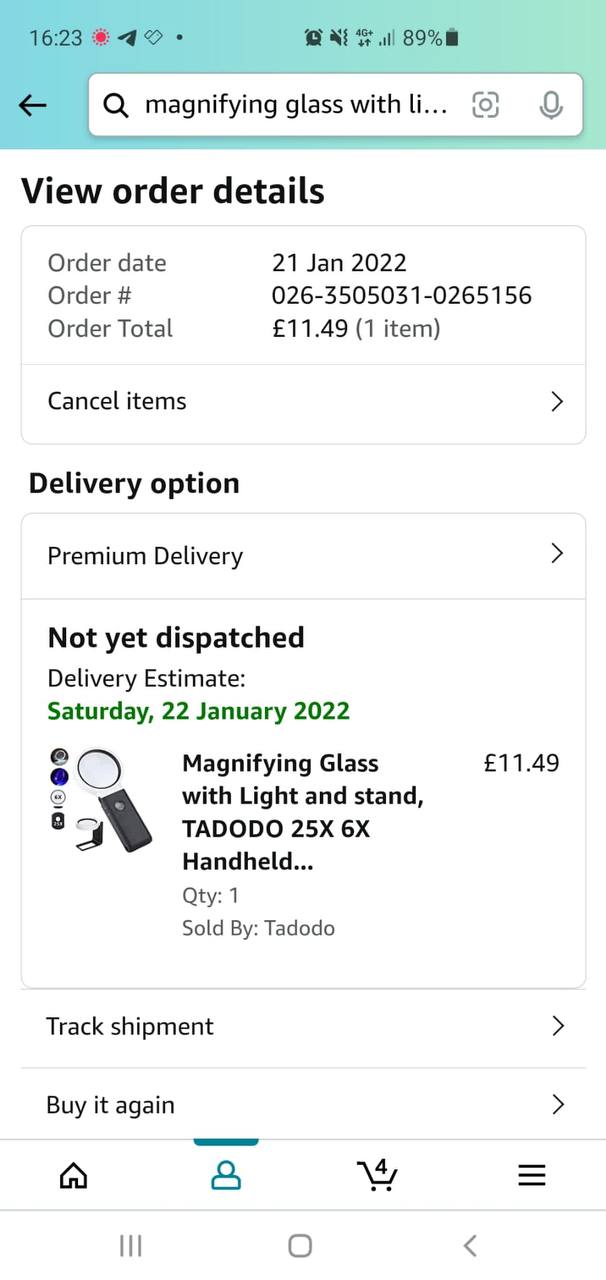Screen dimensions: 606x1280
Task: Tap Android home navigation button
Action: tap(300, 1245)
